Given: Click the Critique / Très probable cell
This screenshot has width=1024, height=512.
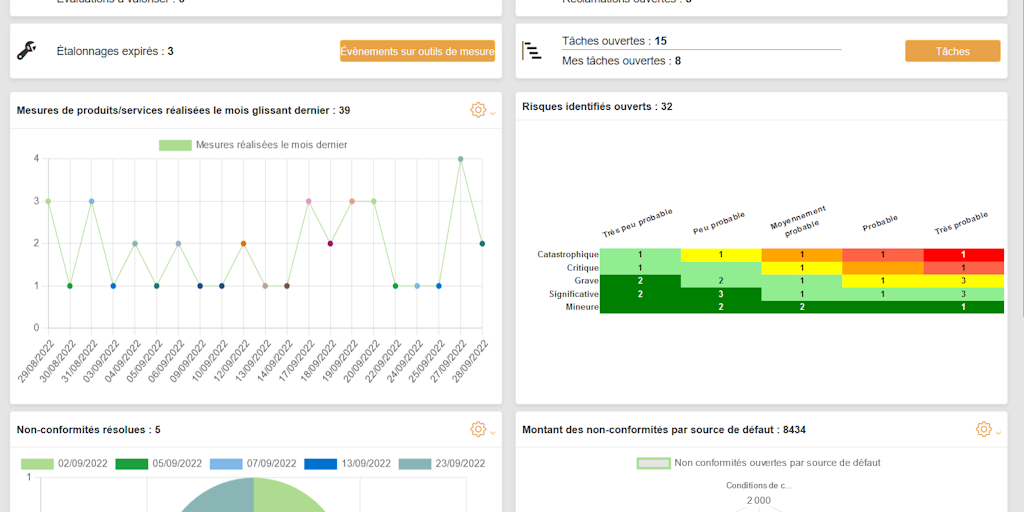Looking at the screenshot, I should click(963, 268).
